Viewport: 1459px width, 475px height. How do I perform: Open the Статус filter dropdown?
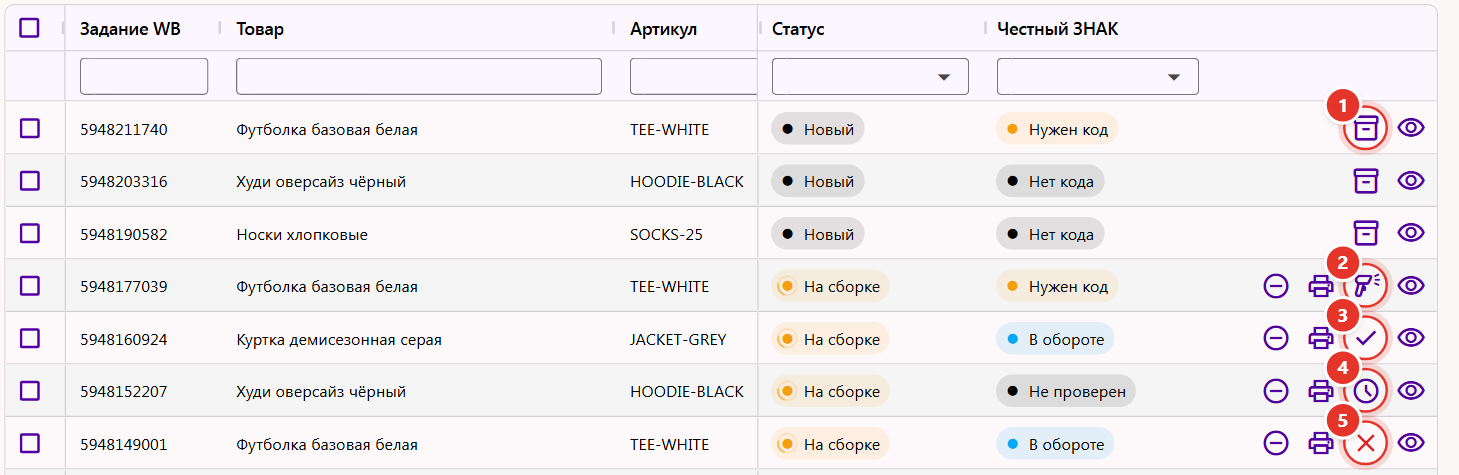870,76
